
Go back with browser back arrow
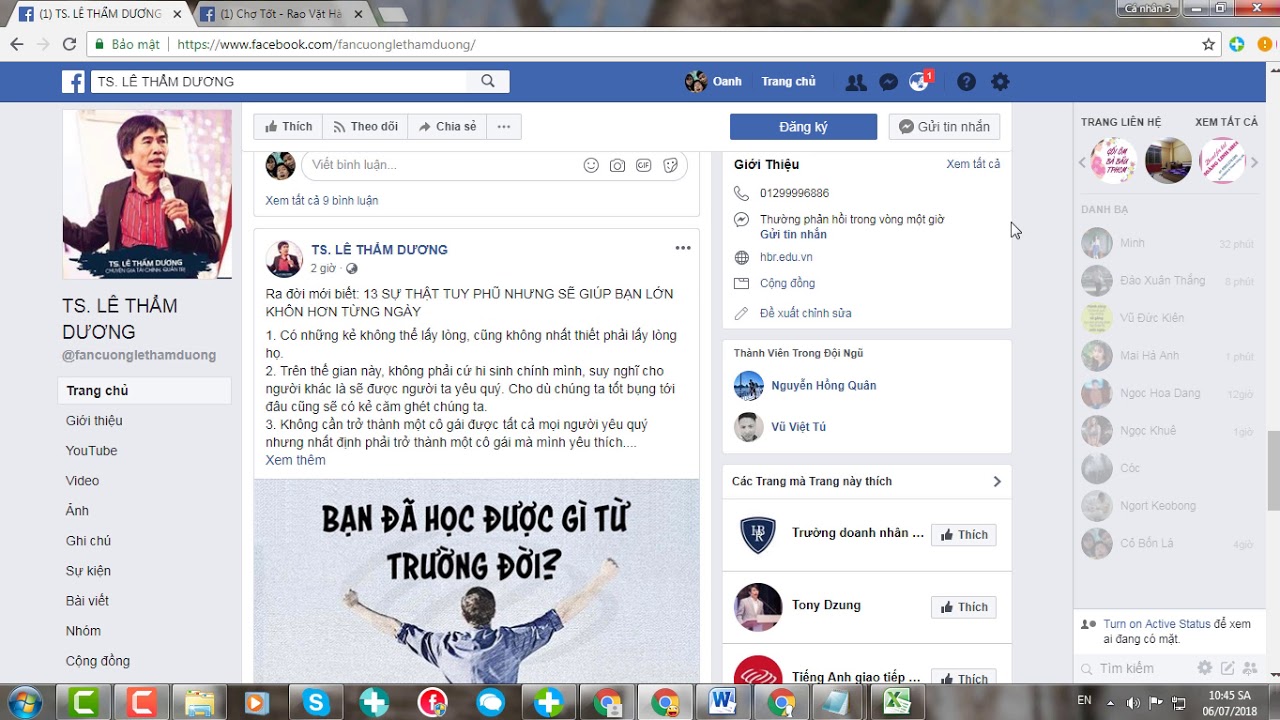click(x=17, y=44)
